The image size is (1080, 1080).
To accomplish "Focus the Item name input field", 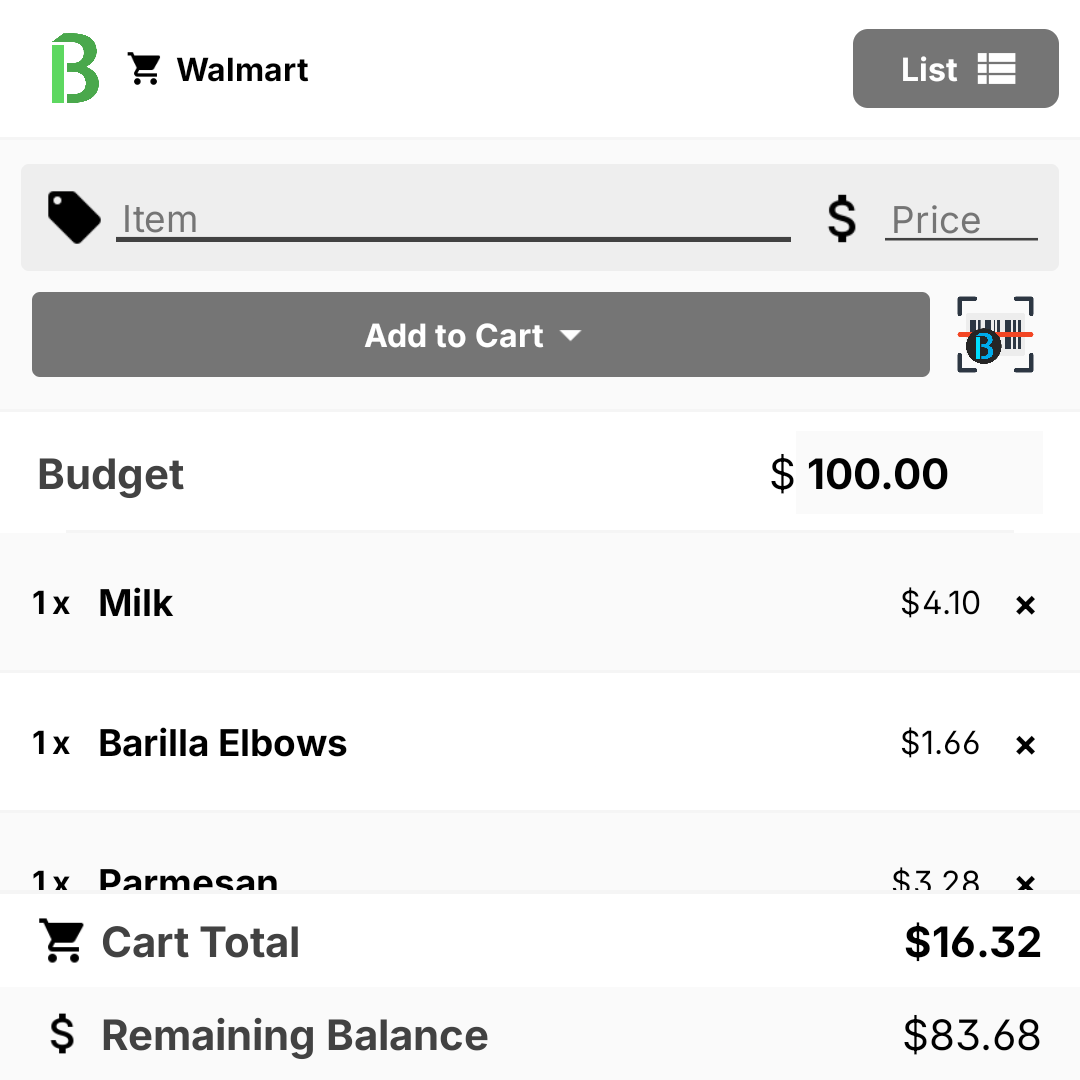I will pos(453,219).
